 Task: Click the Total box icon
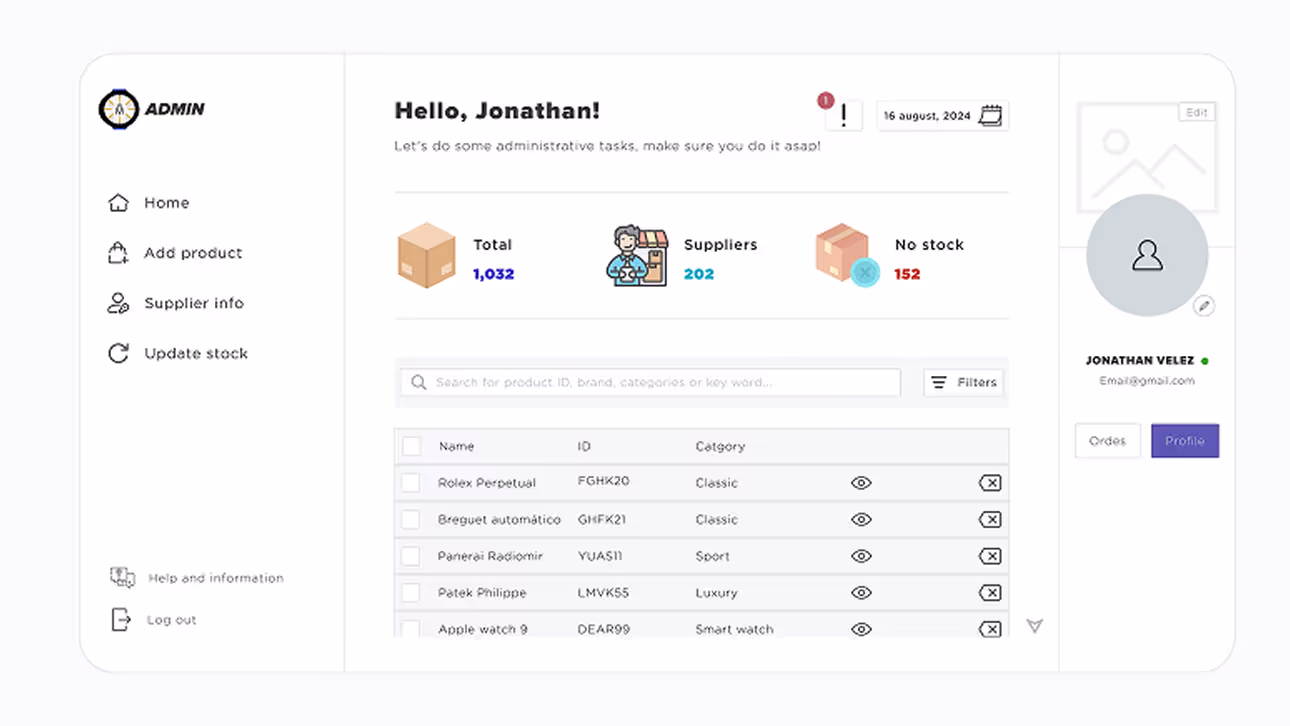[x=427, y=255]
